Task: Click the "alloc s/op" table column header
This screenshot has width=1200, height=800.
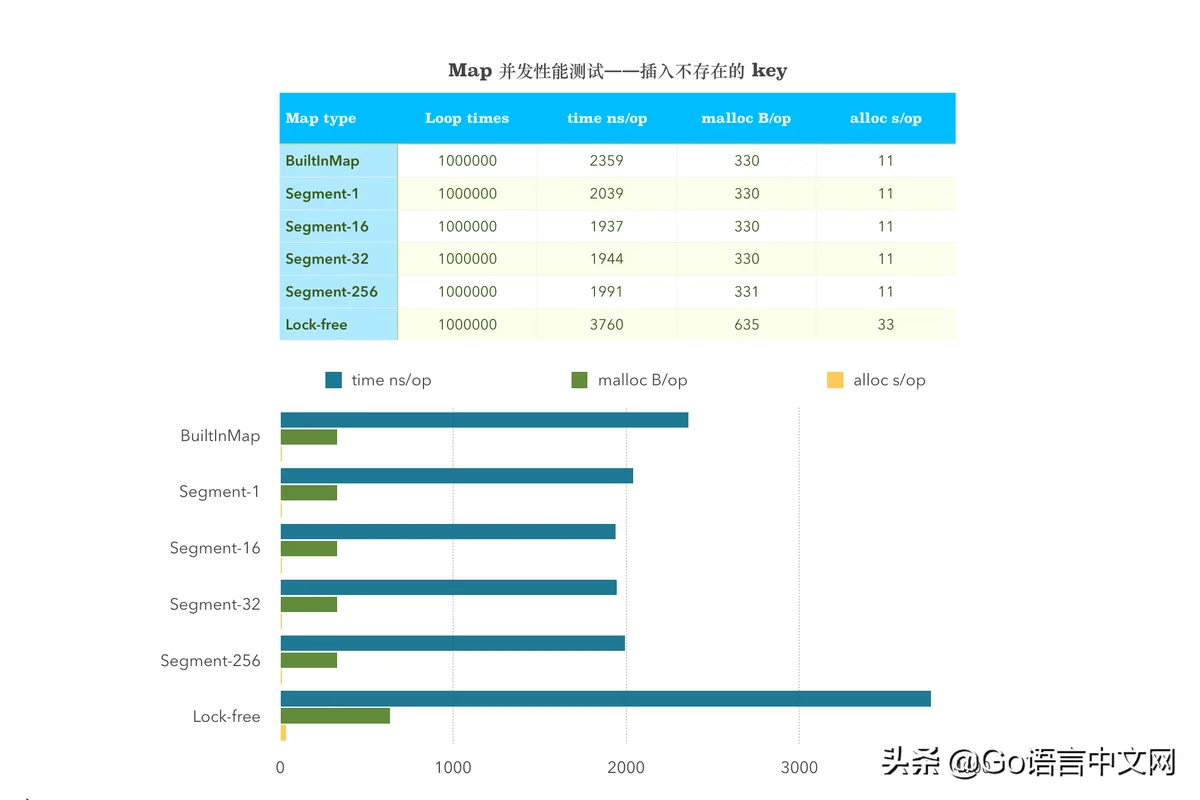Action: coord(886,118)
